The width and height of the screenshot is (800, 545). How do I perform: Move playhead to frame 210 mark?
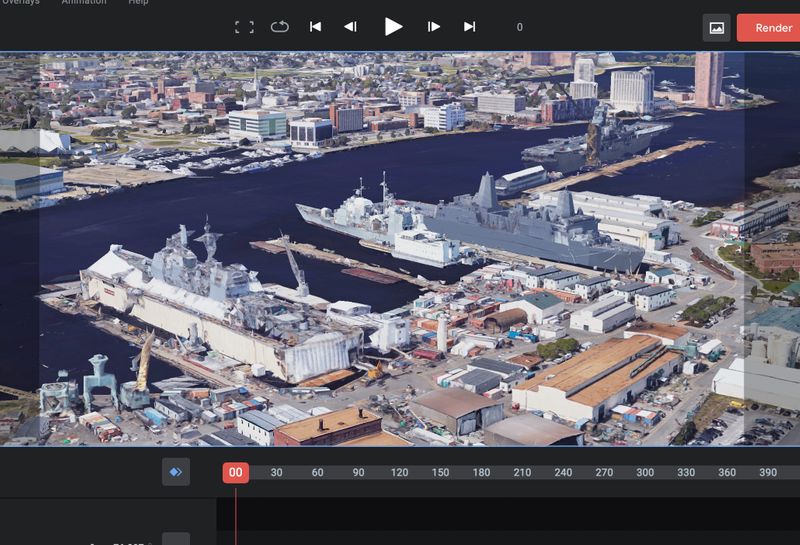point(522,473)
